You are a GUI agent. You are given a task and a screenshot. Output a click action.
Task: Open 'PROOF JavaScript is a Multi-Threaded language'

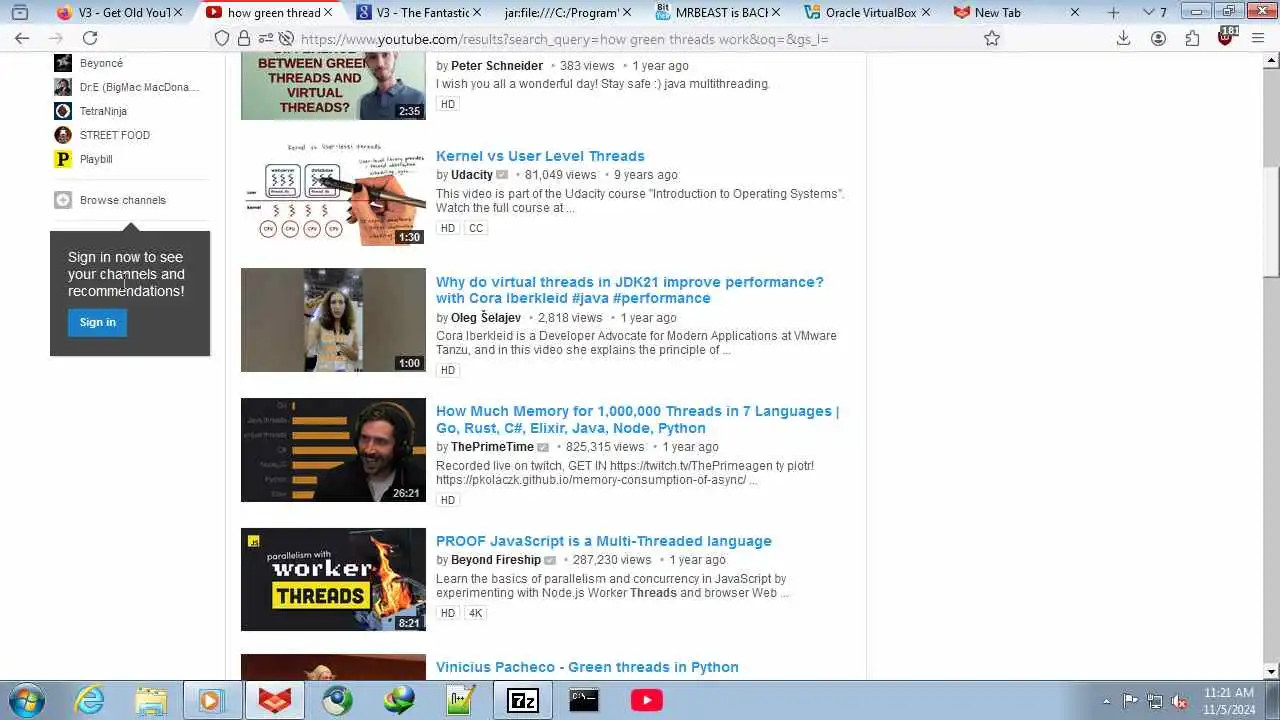[x=604, y=541]
